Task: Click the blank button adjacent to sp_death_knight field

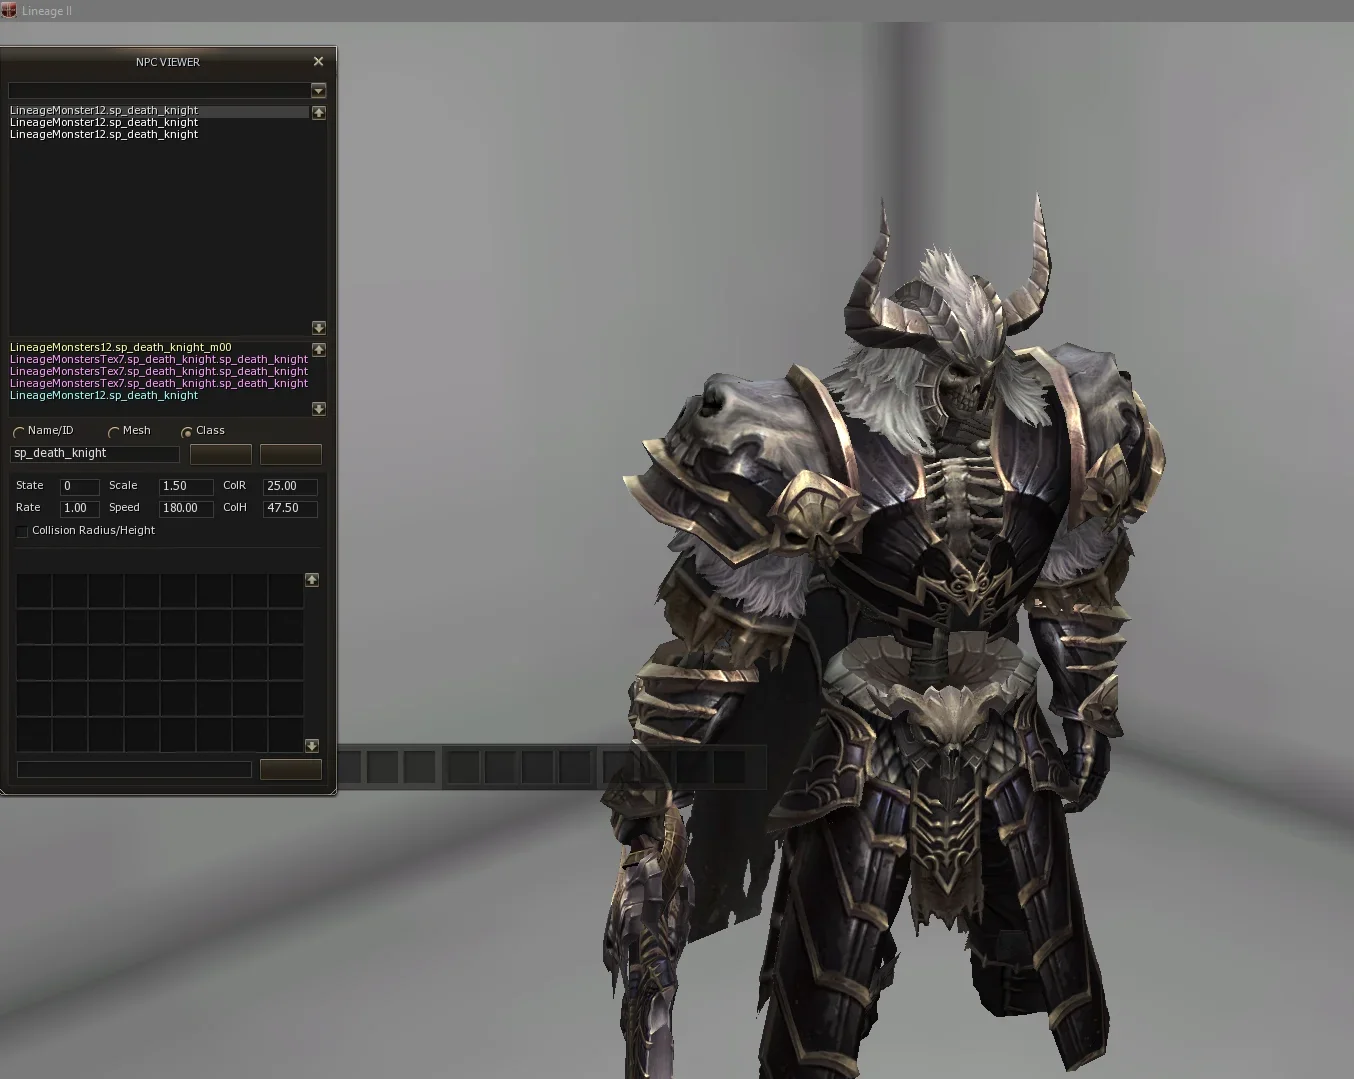Action: pyautogui.click(x=220, y=454)
